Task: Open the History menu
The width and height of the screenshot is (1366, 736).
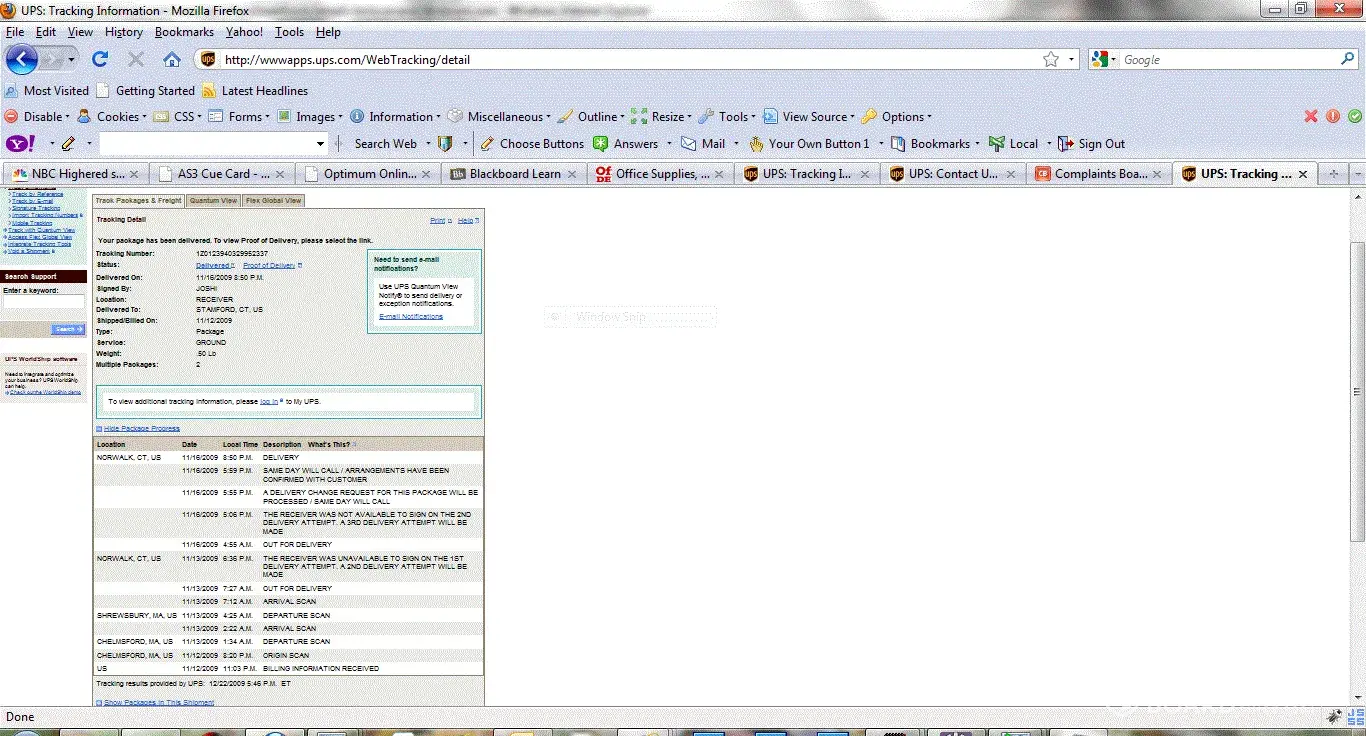Action: coord(123,32)
